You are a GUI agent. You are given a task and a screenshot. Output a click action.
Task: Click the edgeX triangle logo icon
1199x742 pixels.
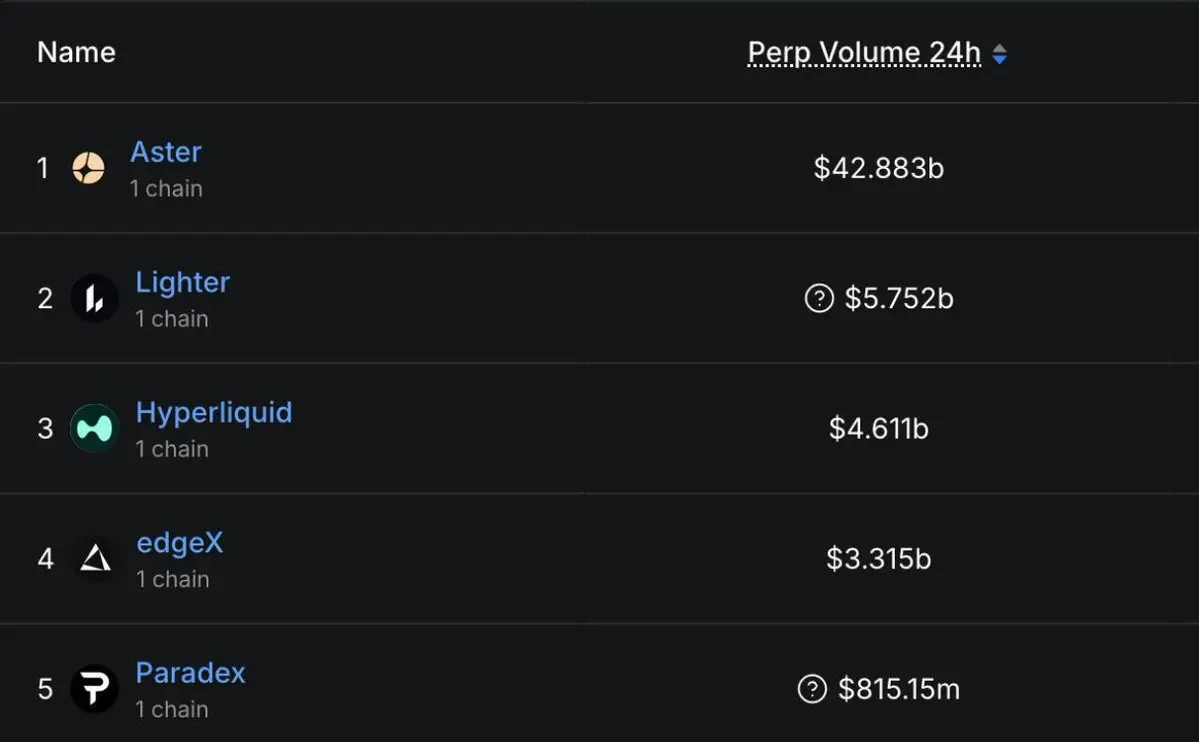click(x=95, y=558)
